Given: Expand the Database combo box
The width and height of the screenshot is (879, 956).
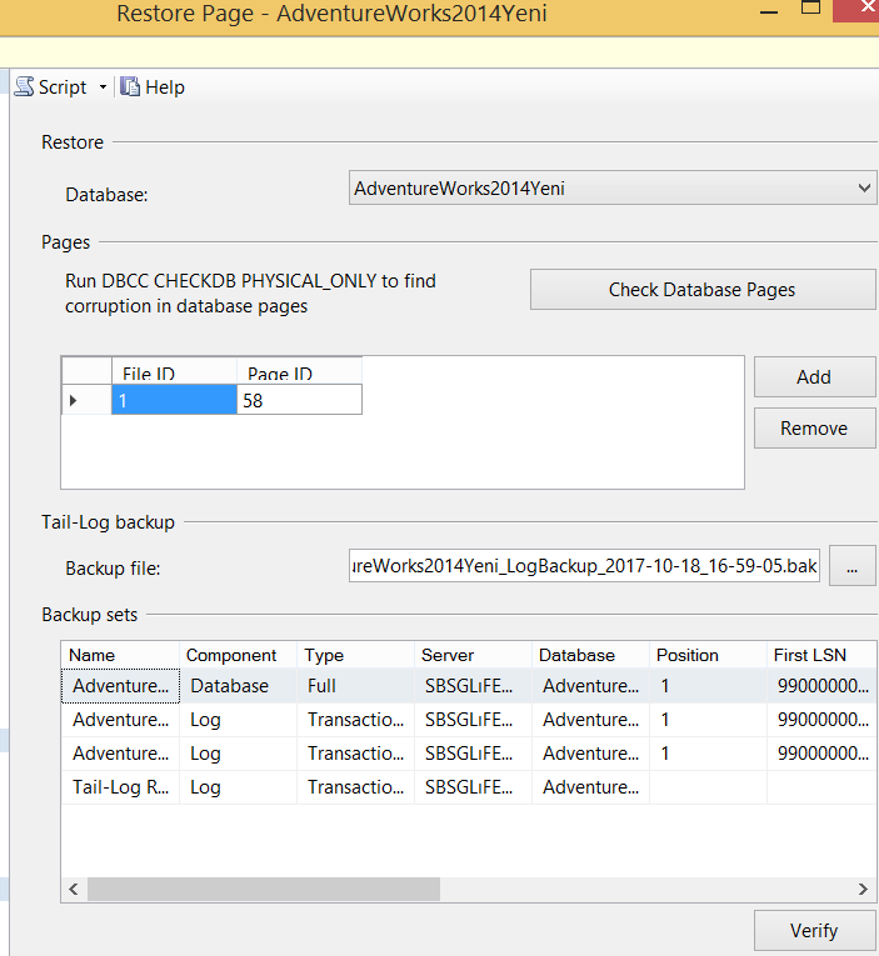Looking at the screenshot, I should pos(613,188).
